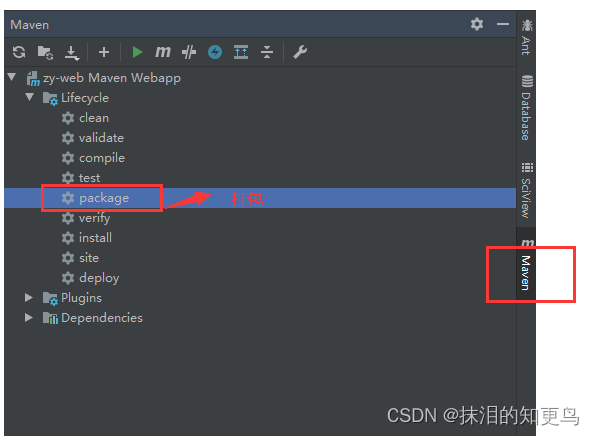Toggle offline mode lightning icon
595x436 pixels.
[215, 52]
